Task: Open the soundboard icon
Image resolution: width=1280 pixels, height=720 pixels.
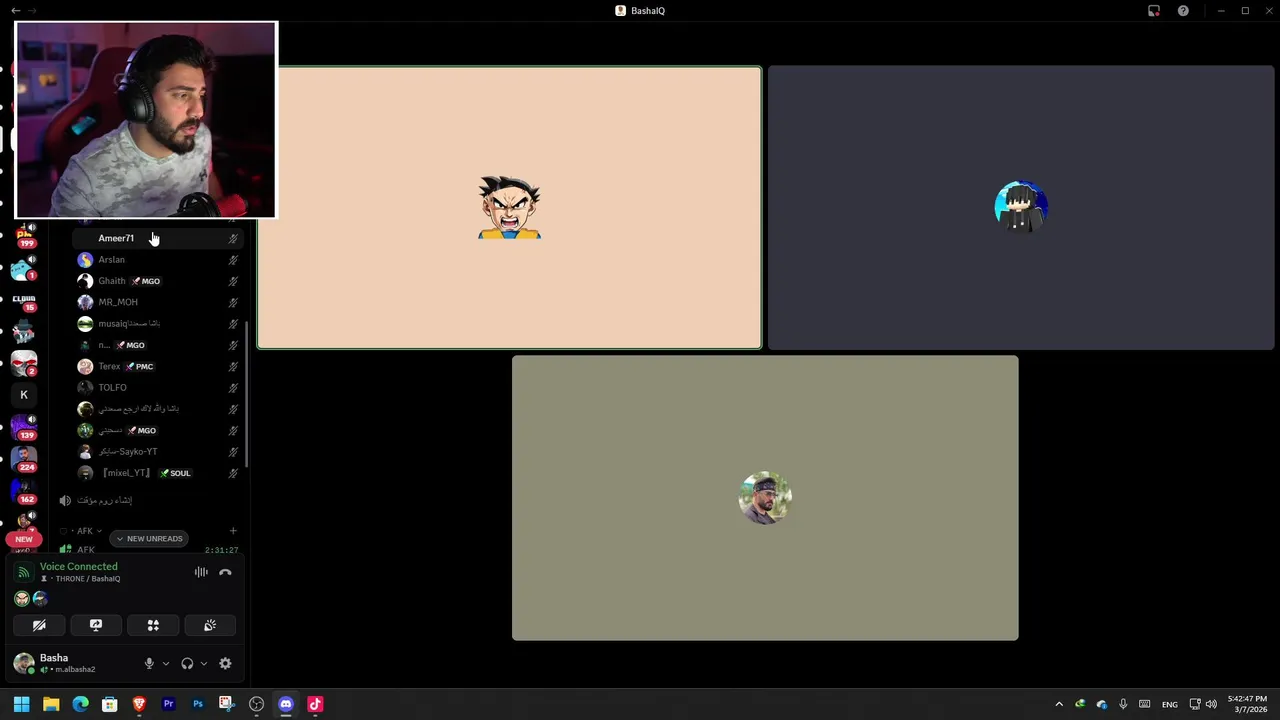Action: 210,625
